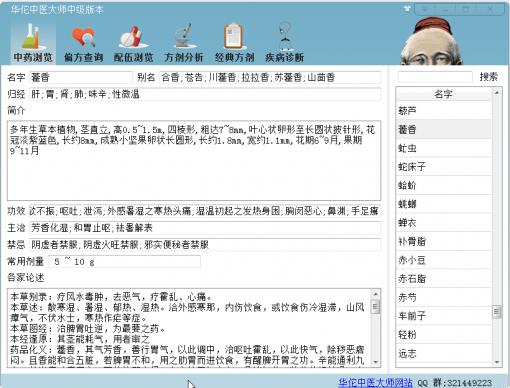
Task: Click 各家论述 scrollbar up arrow
Action: point(376,294)
